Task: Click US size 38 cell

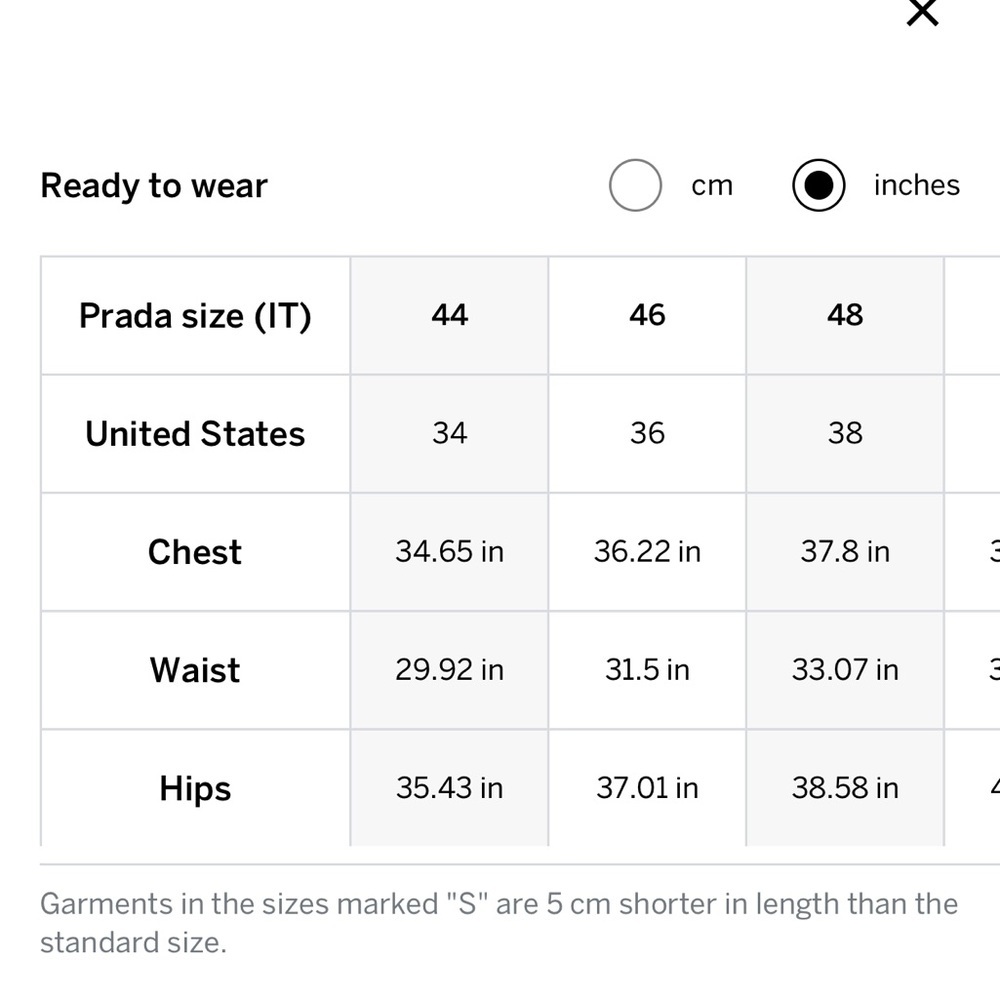Action: click(x=845, y=434)
